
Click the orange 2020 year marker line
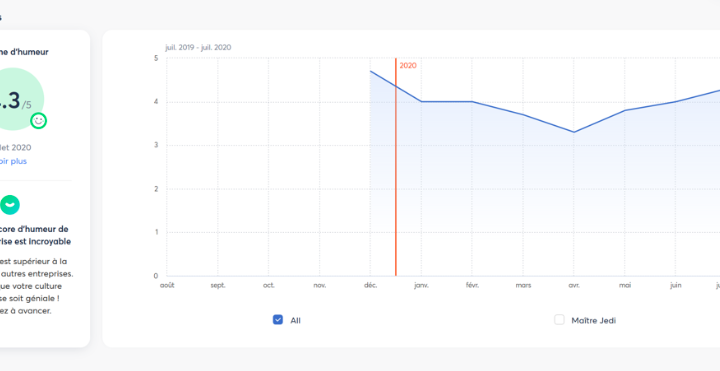pos(395,167)
